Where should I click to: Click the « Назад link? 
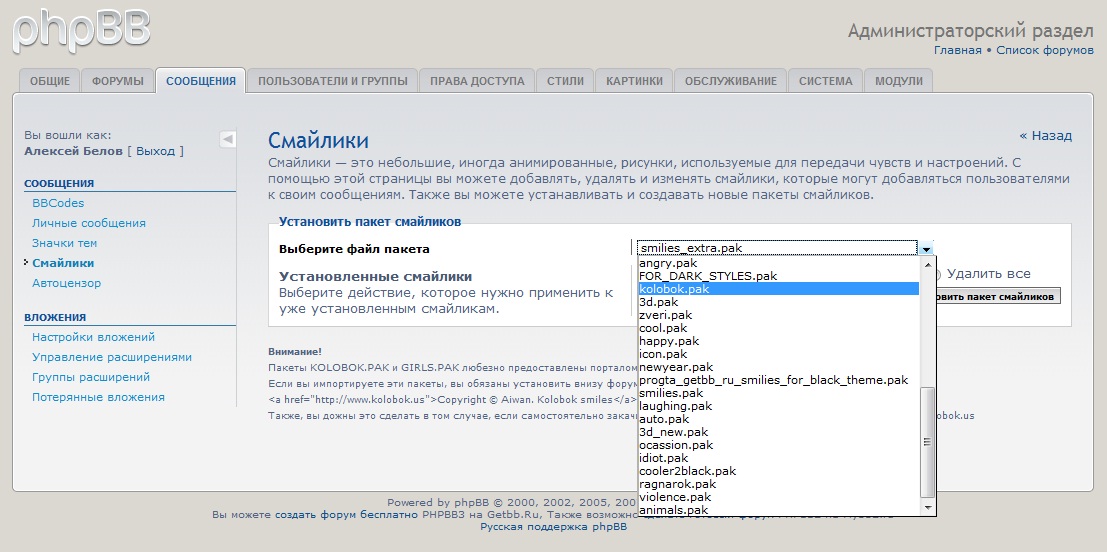[1046, 136]
